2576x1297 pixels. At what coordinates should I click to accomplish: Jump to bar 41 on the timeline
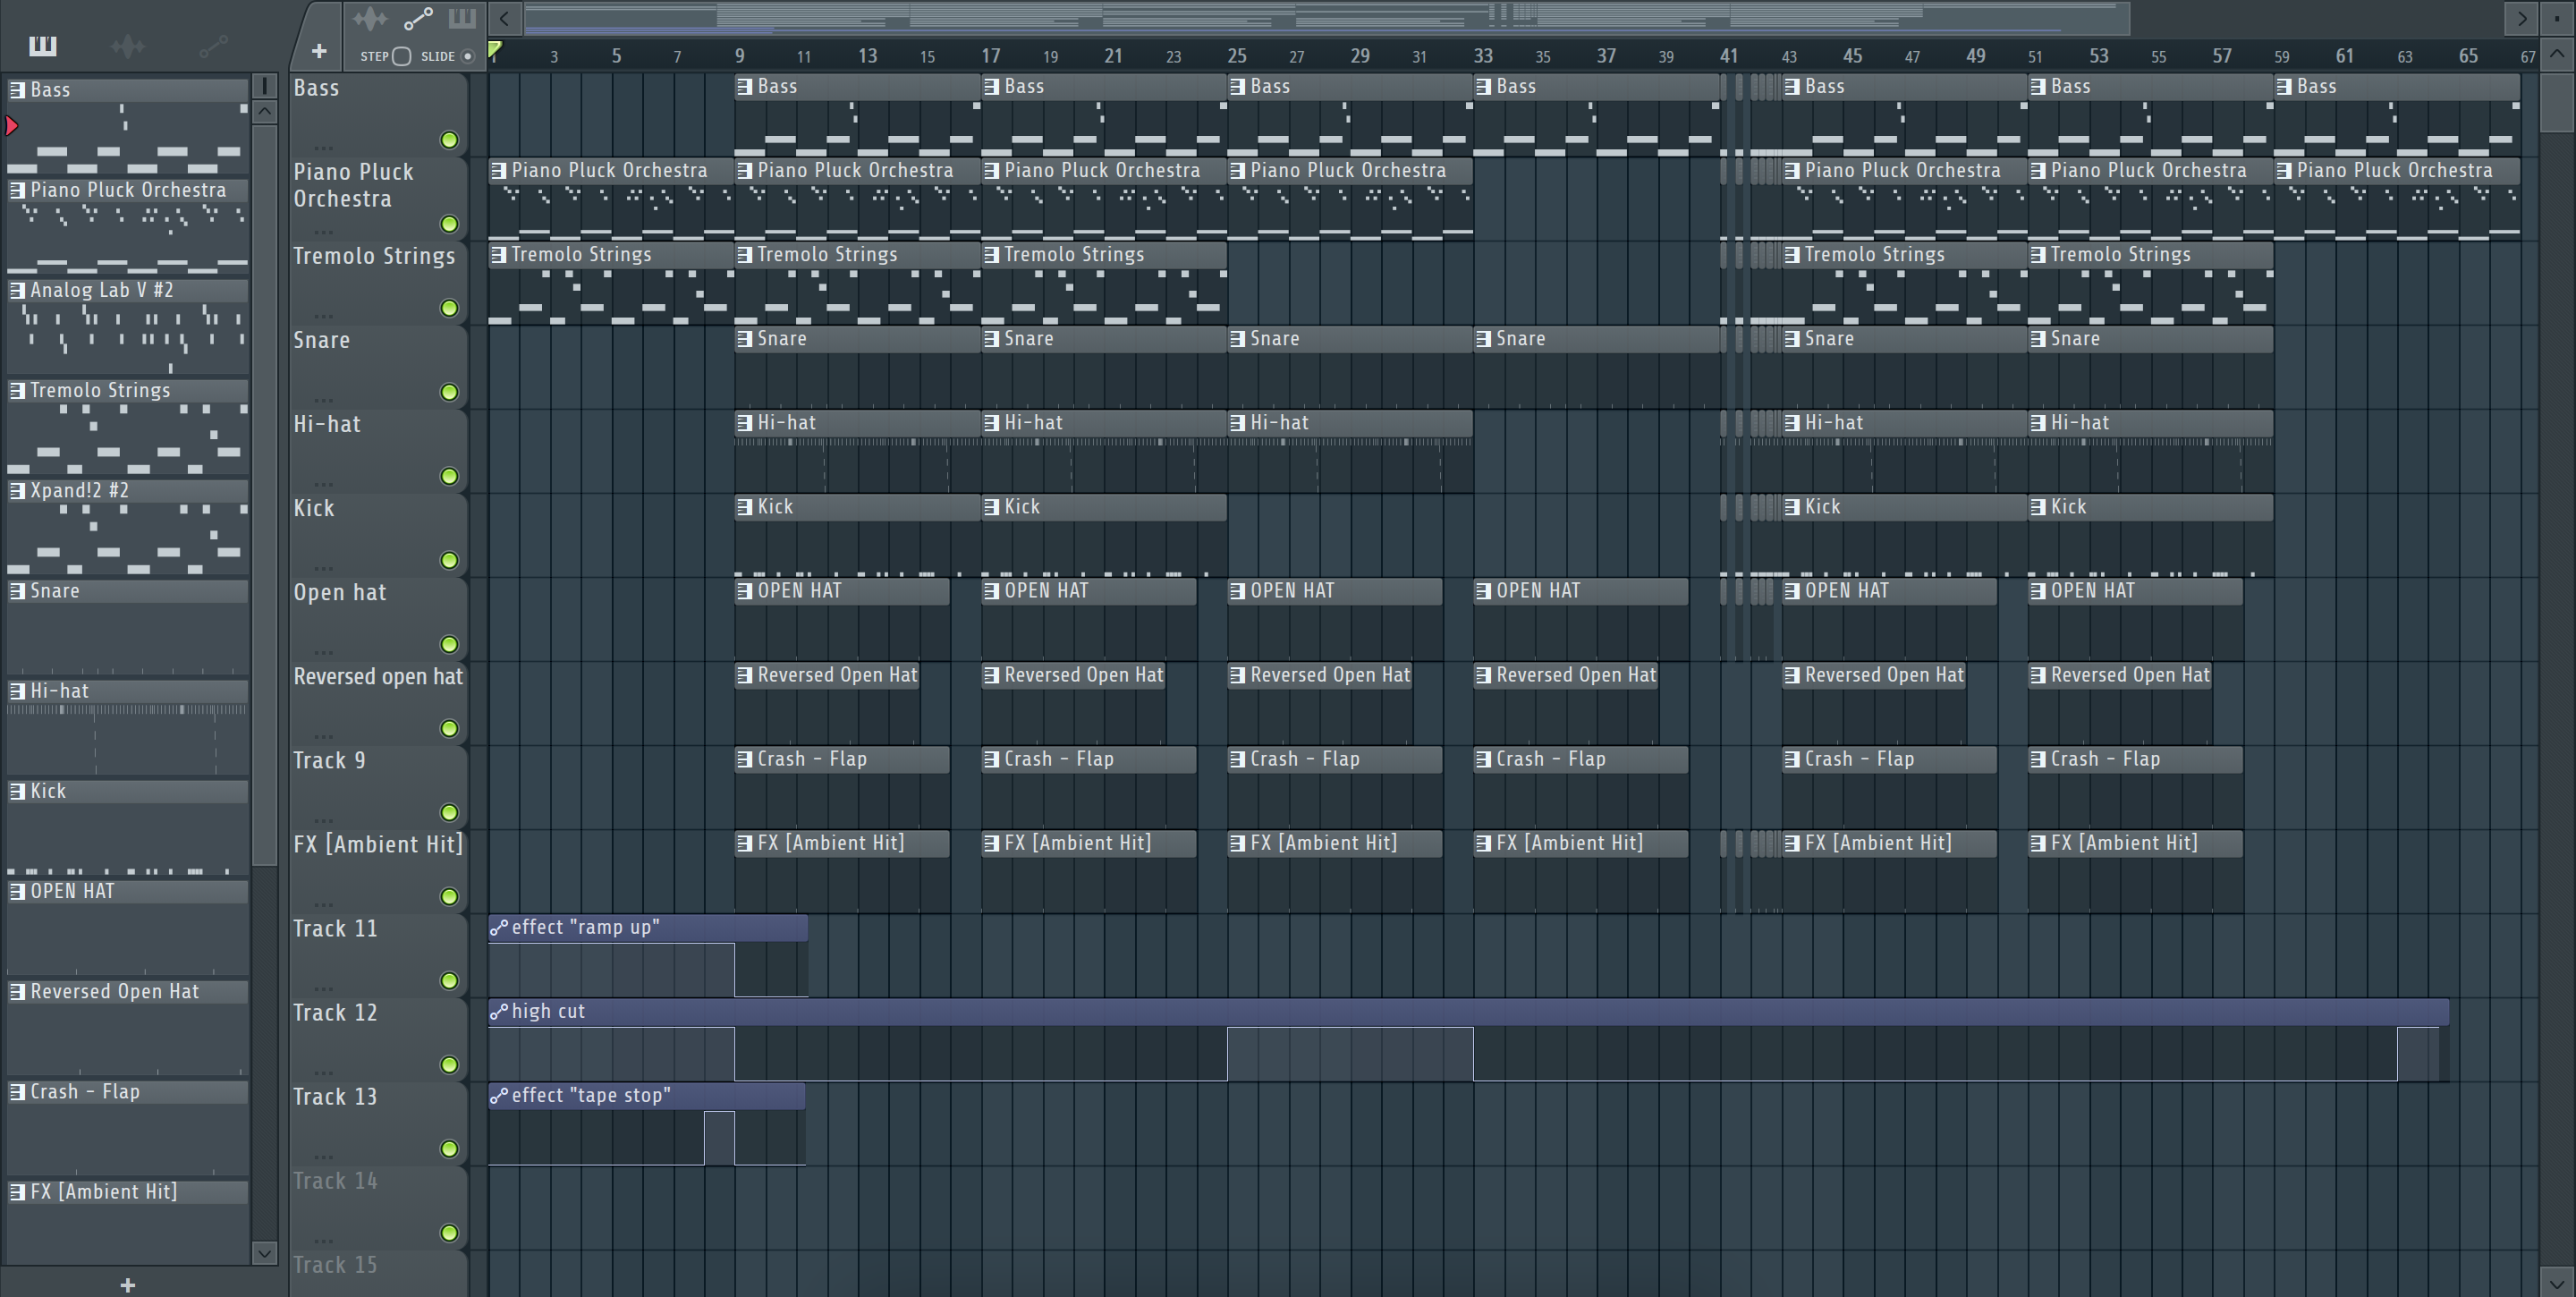tap(1729, 56)
